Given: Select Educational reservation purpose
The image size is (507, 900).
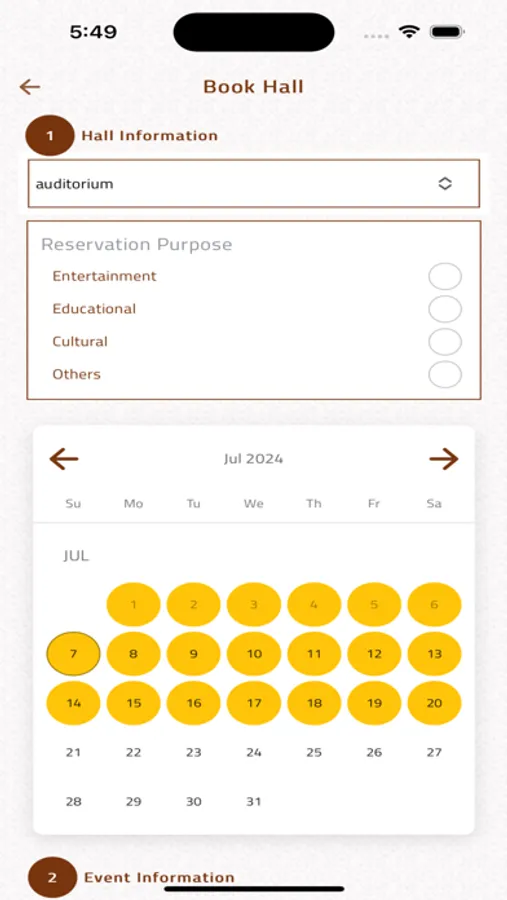Looking at the screenshot, I should click(x=445, y=309).
